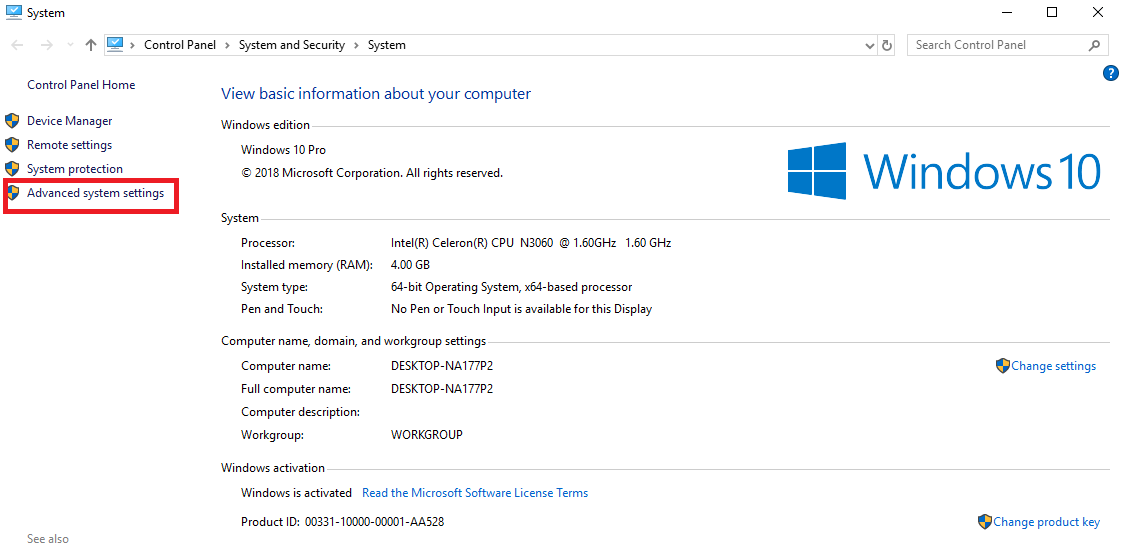Viewport: 1121px width, 550px height.
Task: Click the System window title bar icon
Action: 13,11
